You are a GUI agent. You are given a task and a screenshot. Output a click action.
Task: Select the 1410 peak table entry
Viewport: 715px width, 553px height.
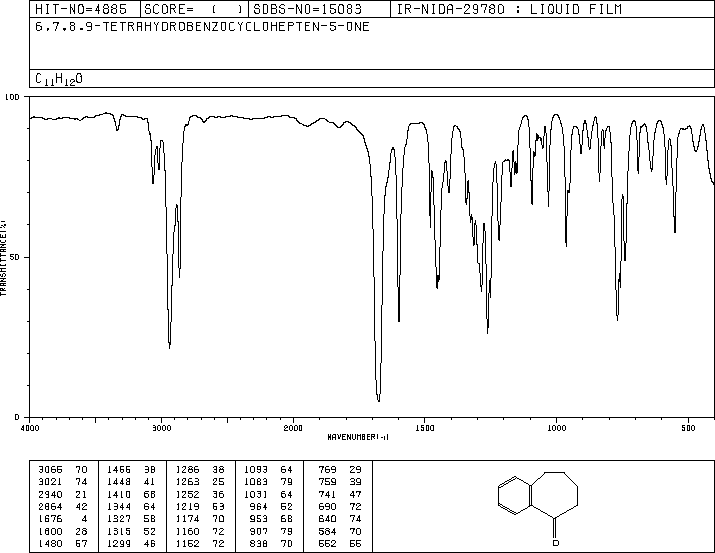(131, 495)
